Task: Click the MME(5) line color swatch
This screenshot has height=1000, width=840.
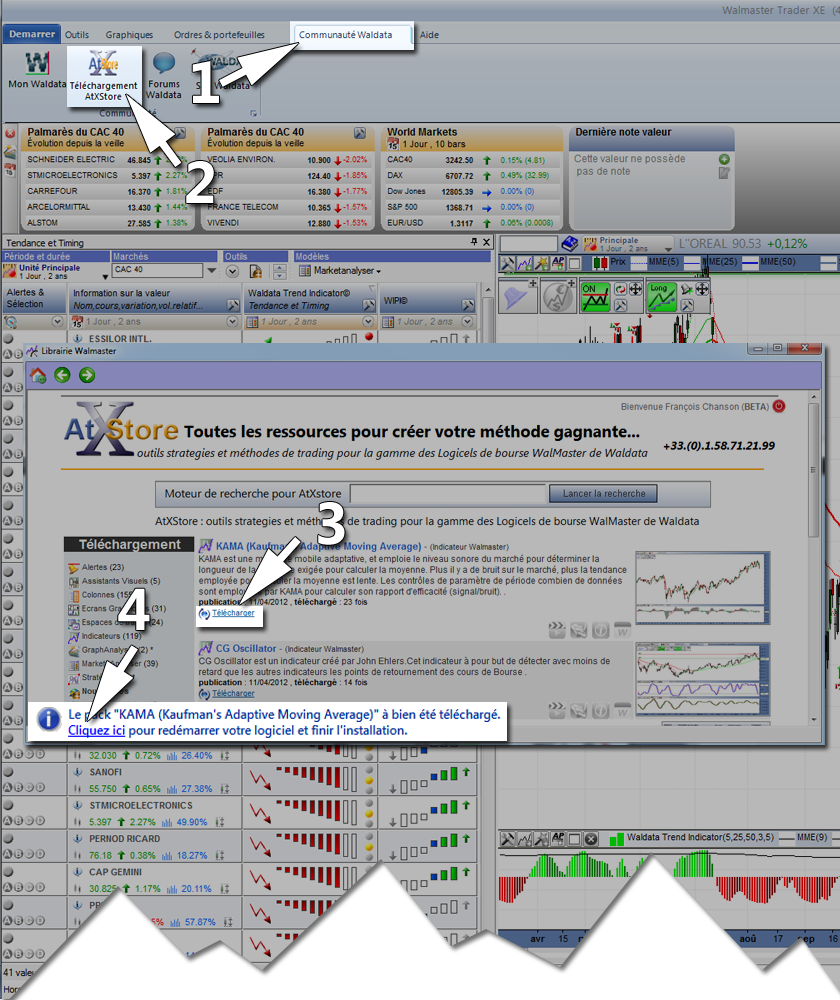Action: pyautogui.click(x=640, y=261)
